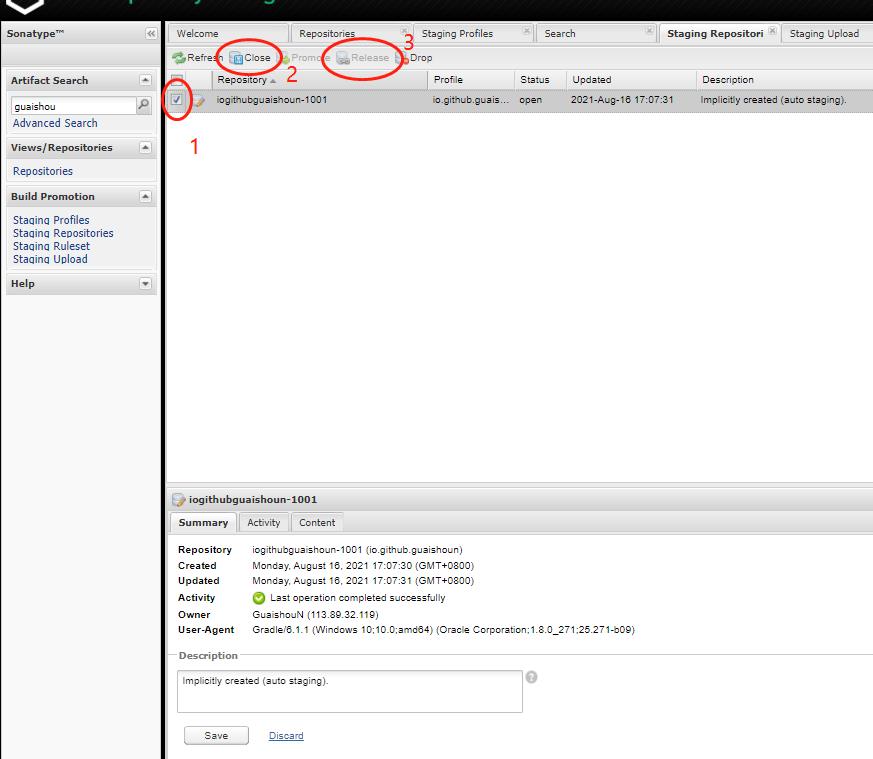This screenshot has height=759, width=873.
Task: Click the artifact search magnifier icon
Action: [144, 105]
